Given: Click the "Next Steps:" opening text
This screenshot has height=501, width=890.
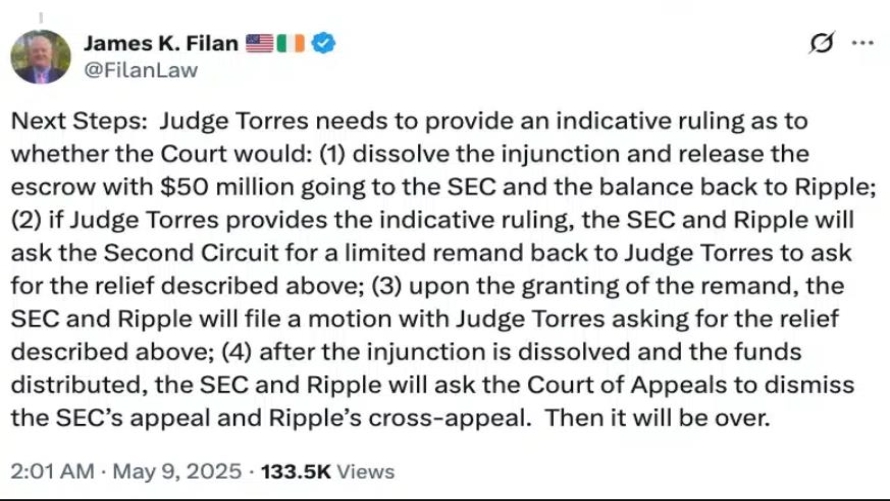Looking at the screenshot, I should [x=79, y=121].
